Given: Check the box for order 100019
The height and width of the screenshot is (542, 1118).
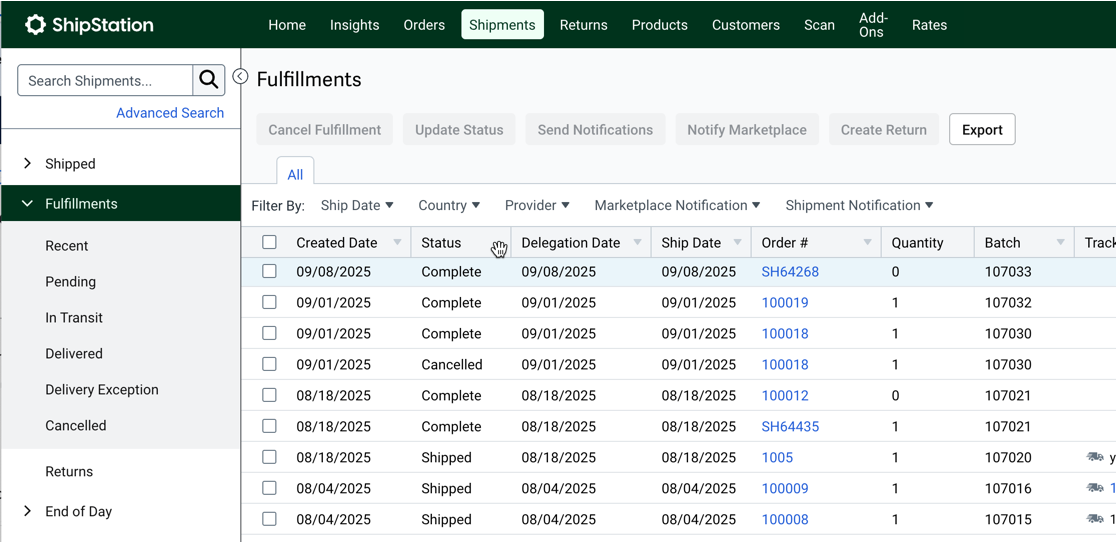Looking at the screenshot, I should coord(269,302).
